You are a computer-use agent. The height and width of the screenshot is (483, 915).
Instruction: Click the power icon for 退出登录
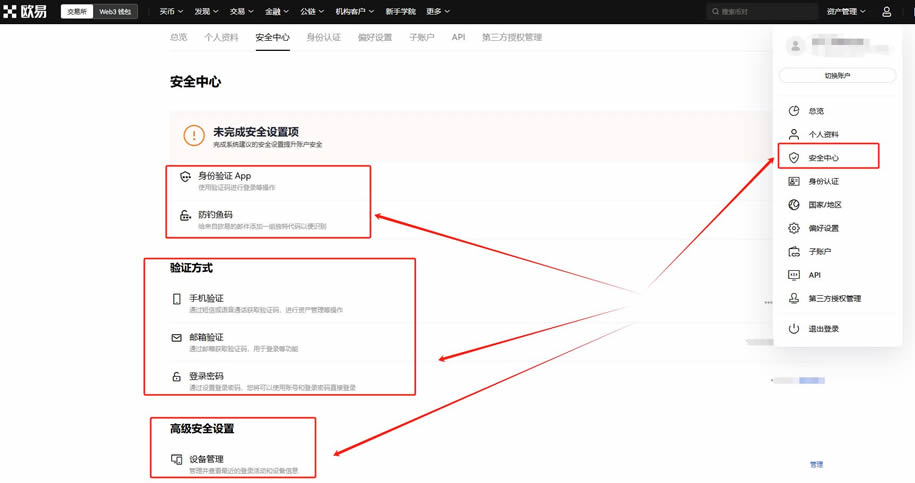coord(793,329)
